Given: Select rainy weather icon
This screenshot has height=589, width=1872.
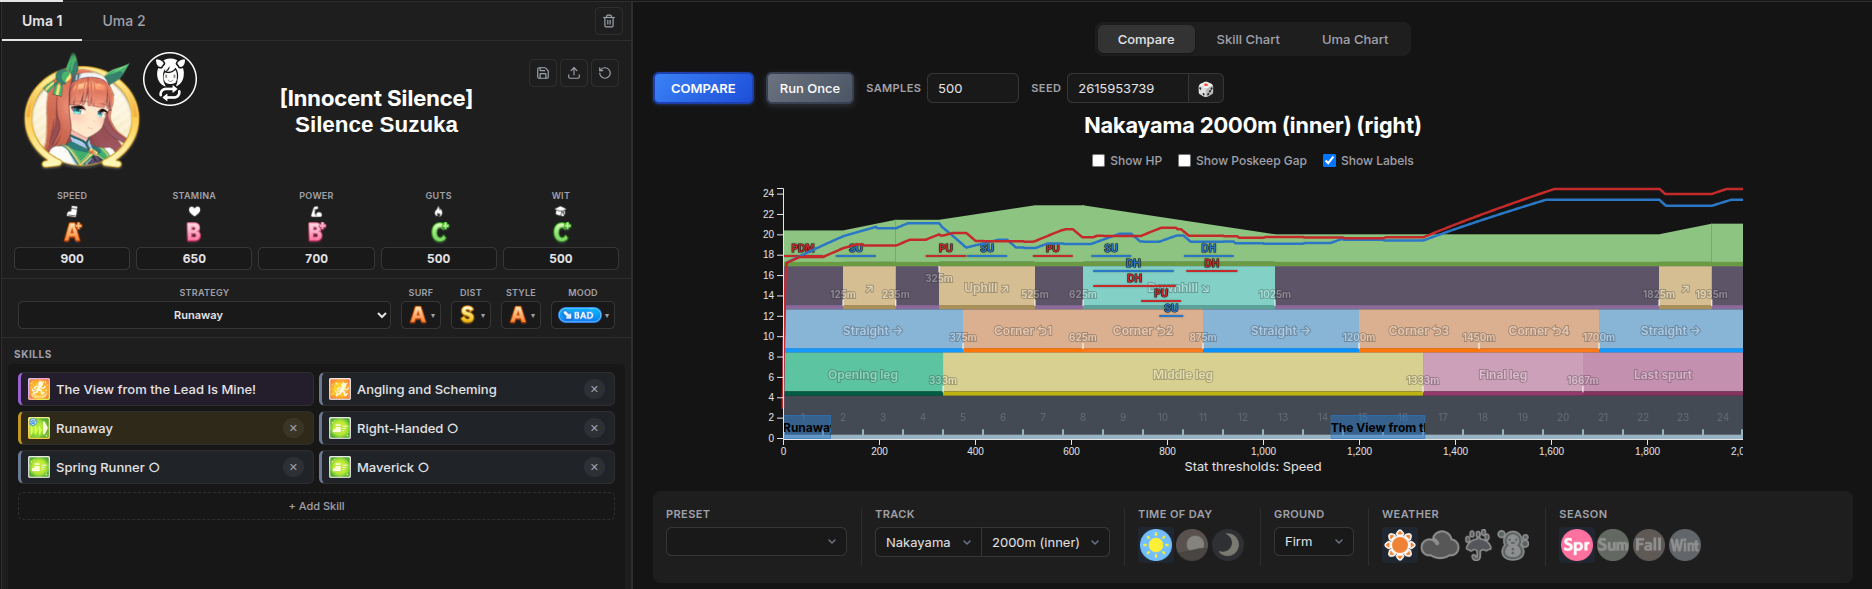Looking at the screenshot, I should tap(1478, 545).
